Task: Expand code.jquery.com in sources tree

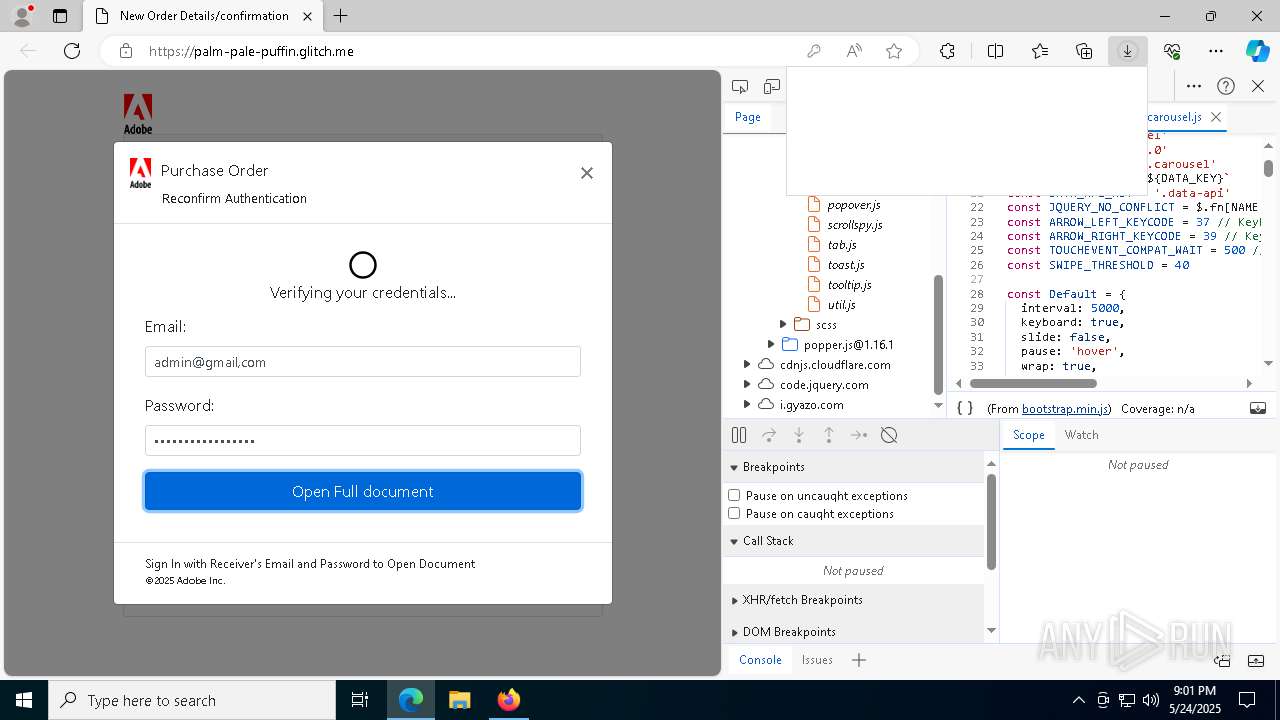Action: pyautogui.click(x=747, y=384)
